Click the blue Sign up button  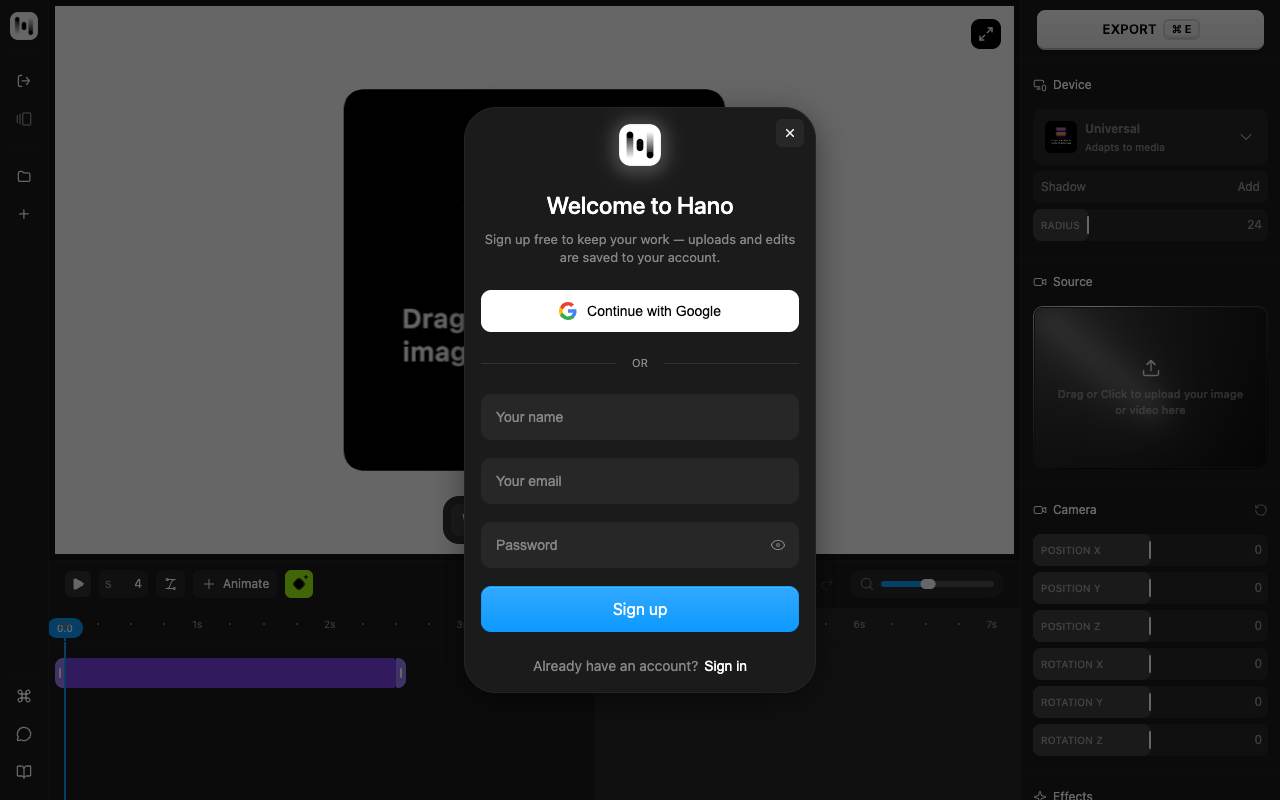coord(640,609)
